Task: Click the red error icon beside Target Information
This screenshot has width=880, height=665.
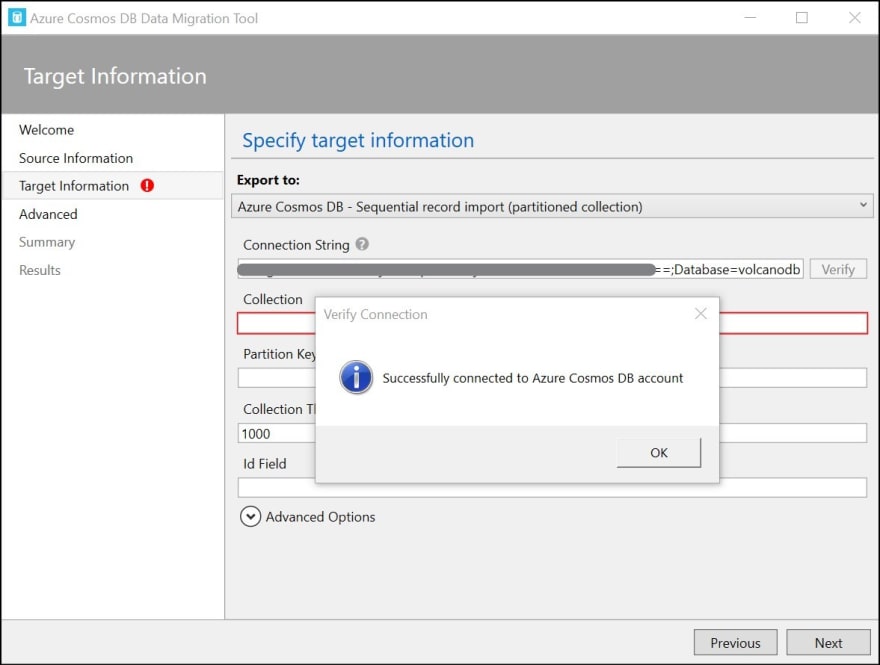Action: pyautogui.click(x=147, y=186)
